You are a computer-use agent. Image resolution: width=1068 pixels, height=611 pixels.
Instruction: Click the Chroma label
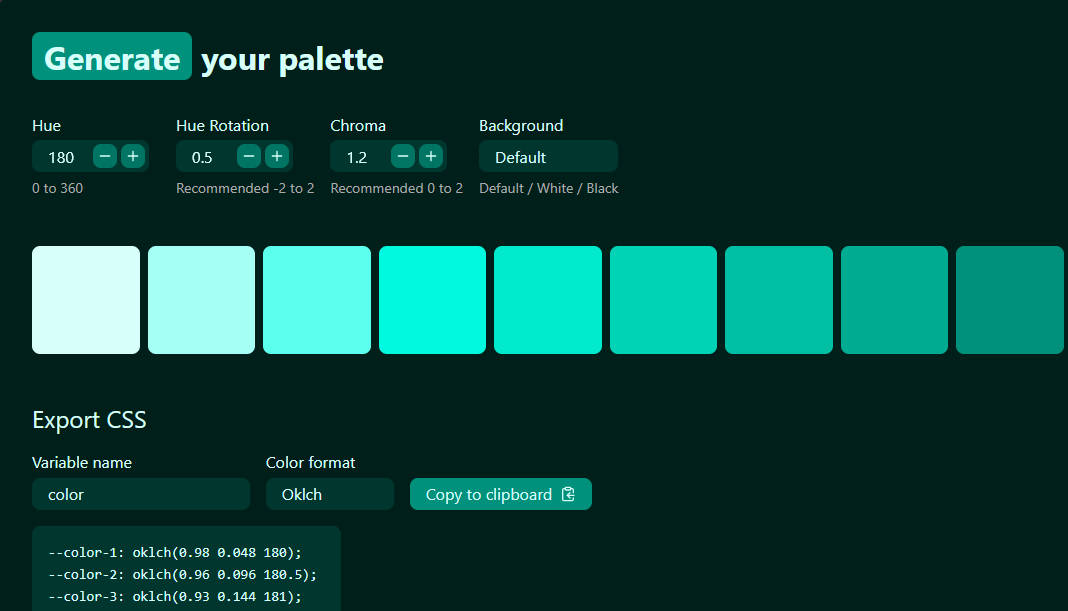click(358, 126)
